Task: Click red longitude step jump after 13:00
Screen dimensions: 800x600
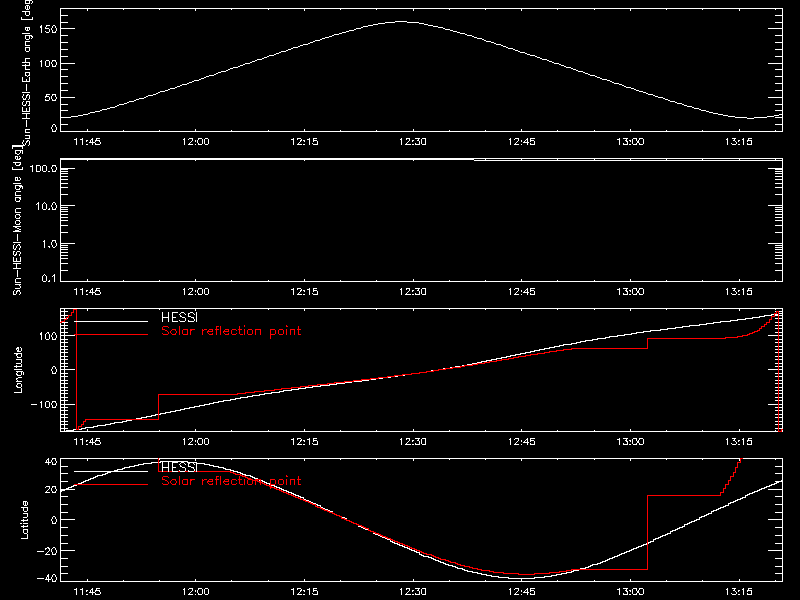Action: pyautogui.click(x=647, y=343)
